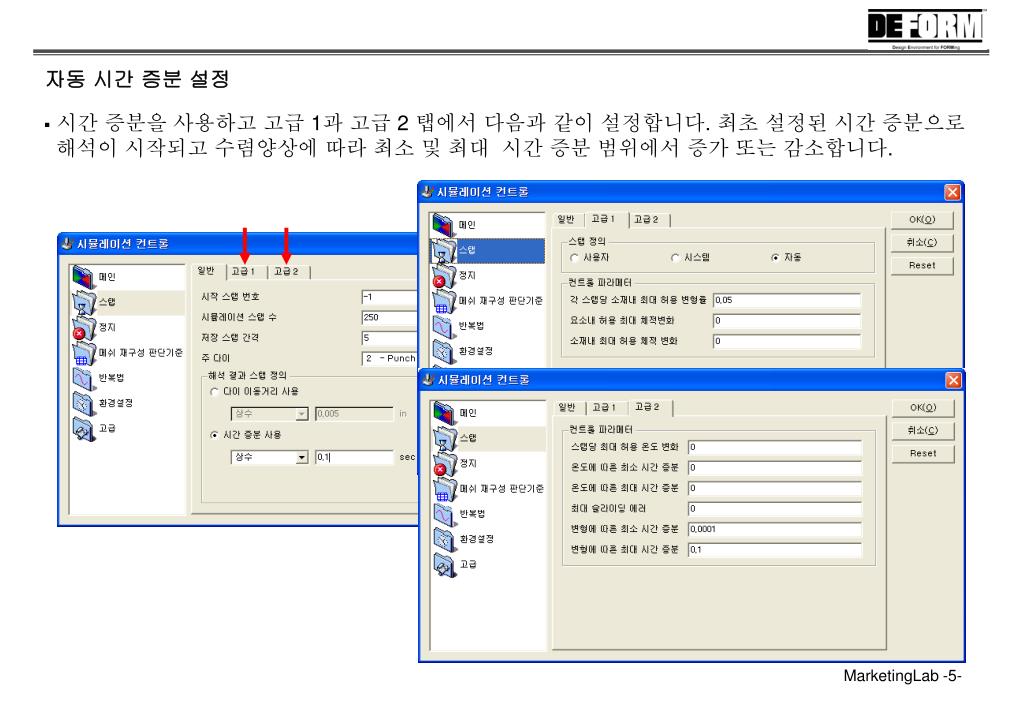This screenshot has height=708, width=1023.
Task: Open disabled 상수 dropdown under 다이 이동거리
Action: 269,414
